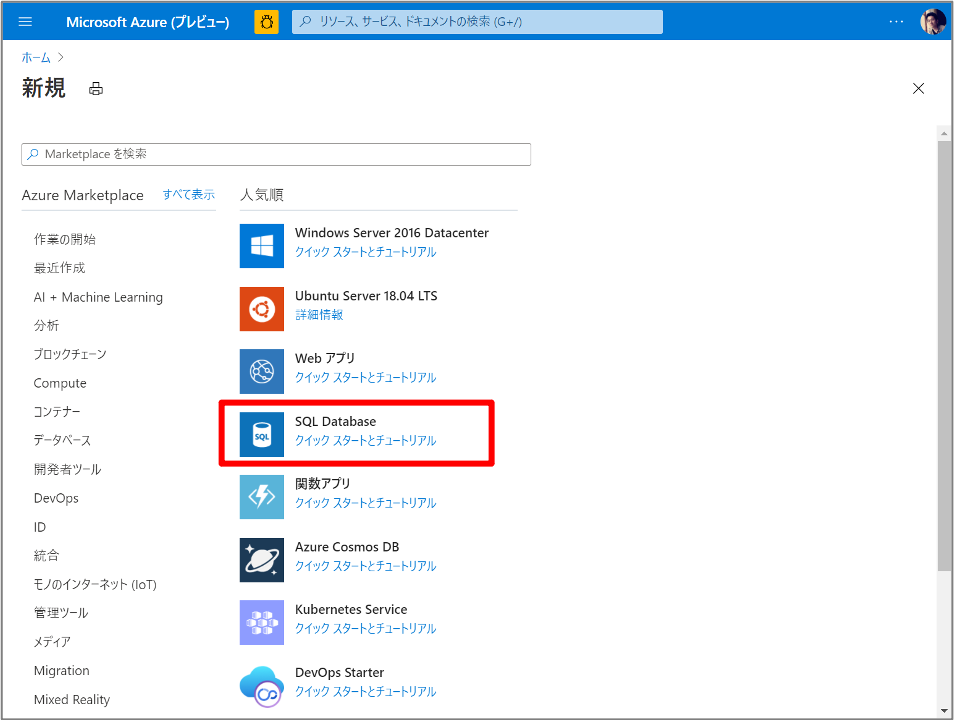The height and width of the screenshot is (720, 954).
Task: Click the yellow bug report icon
Action: point(266,22)
